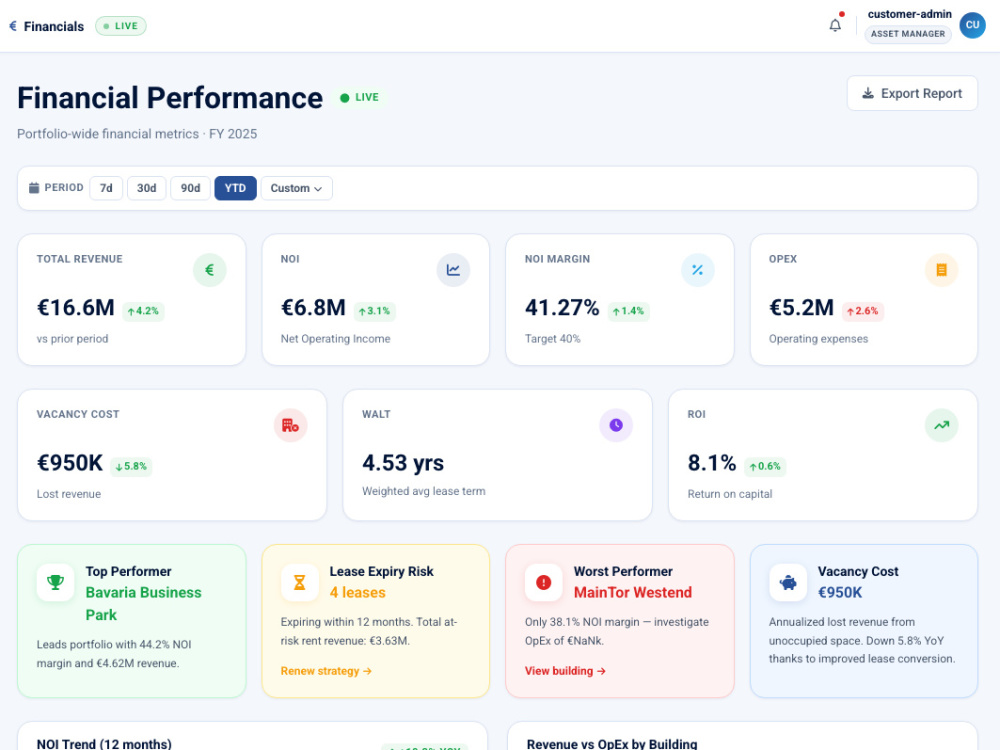Click the €5.2M OpEx value

tap(802, 308)
